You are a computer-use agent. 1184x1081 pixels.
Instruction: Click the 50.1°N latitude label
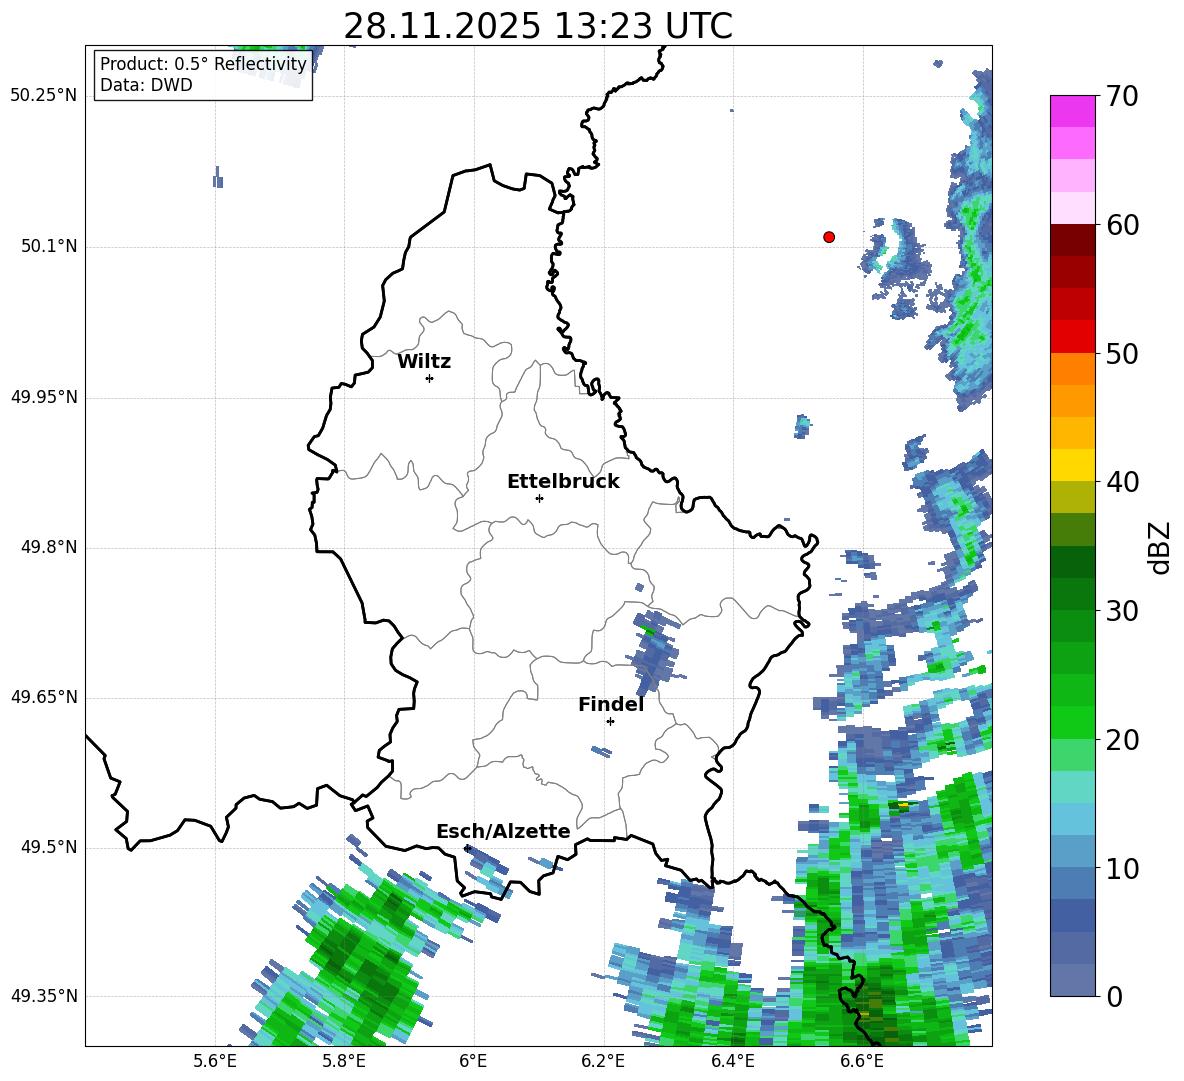(48, 246)
